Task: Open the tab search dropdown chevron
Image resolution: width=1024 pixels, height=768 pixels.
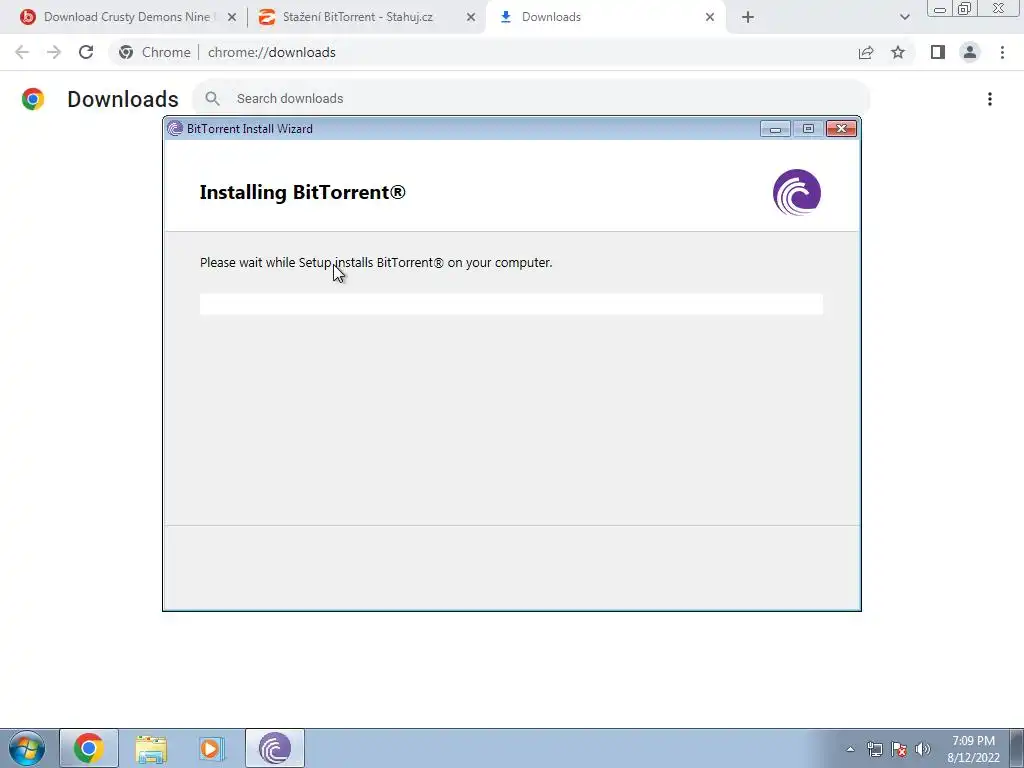Action: click(x=904, y=17)
